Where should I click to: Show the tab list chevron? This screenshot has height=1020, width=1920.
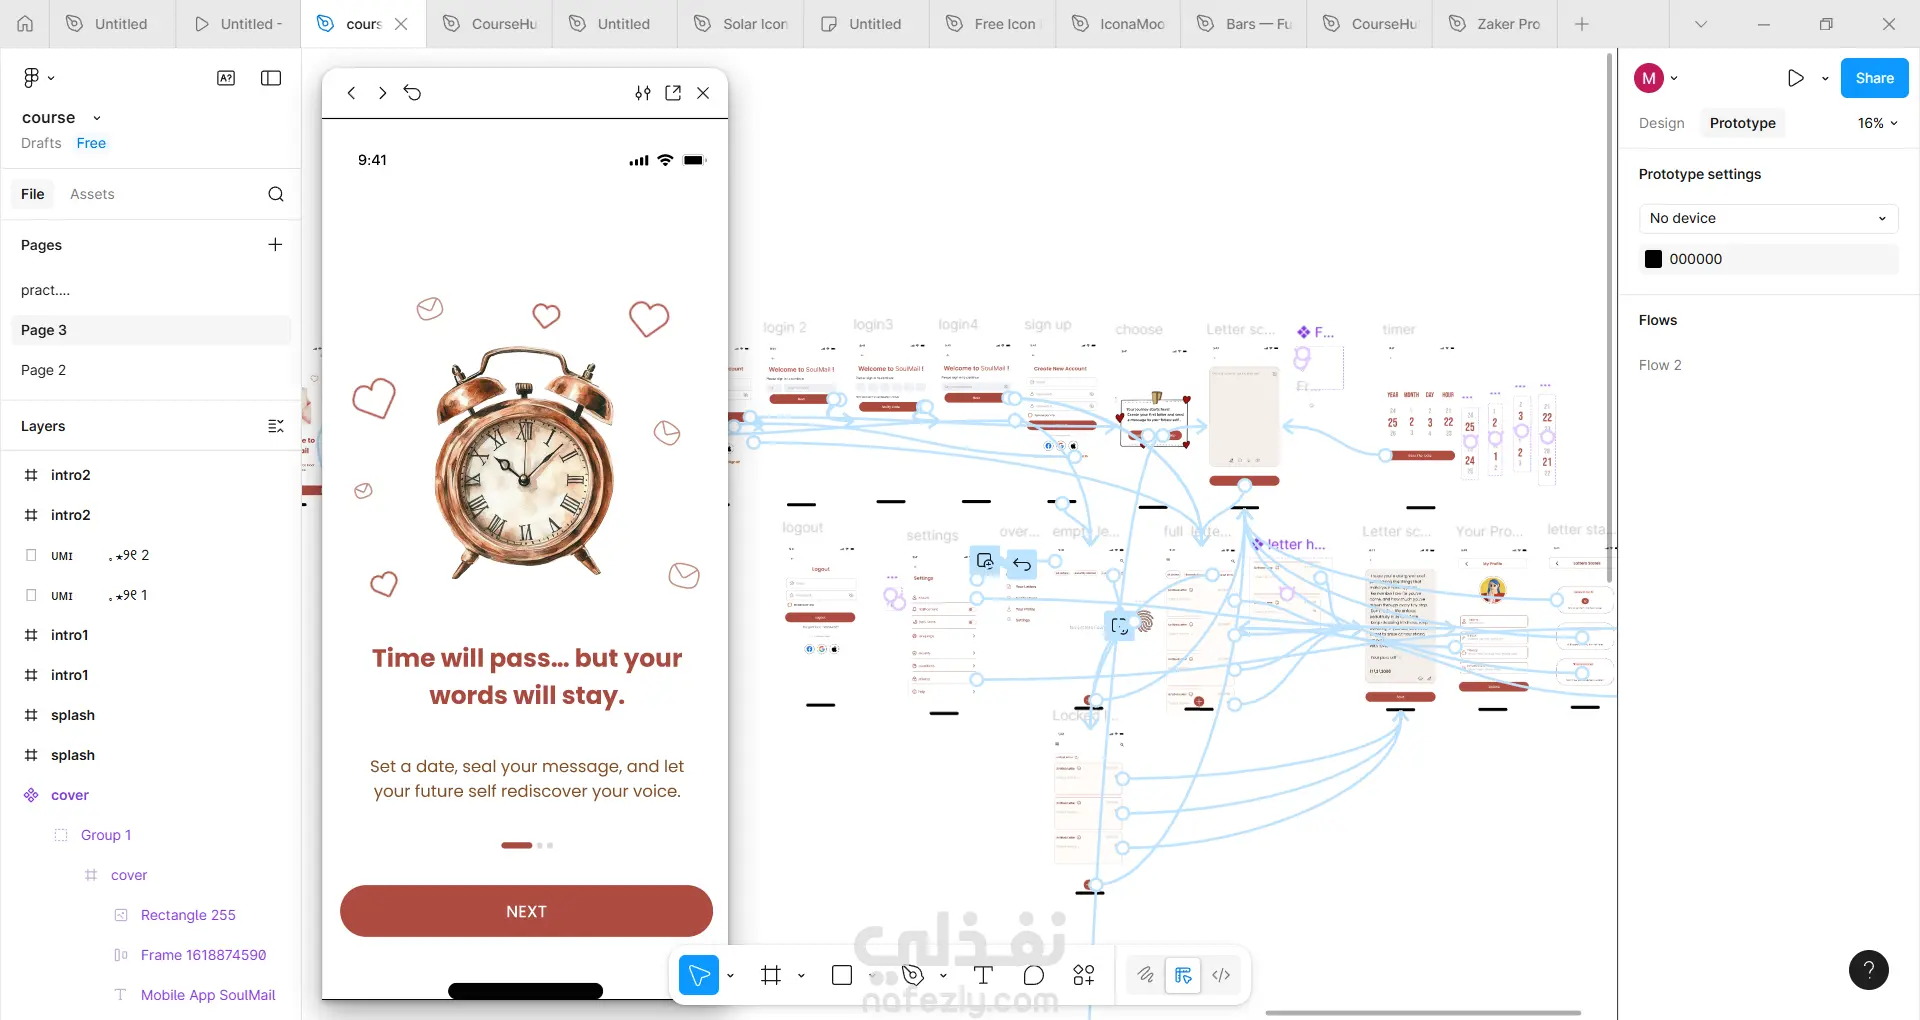(1700, 24)
